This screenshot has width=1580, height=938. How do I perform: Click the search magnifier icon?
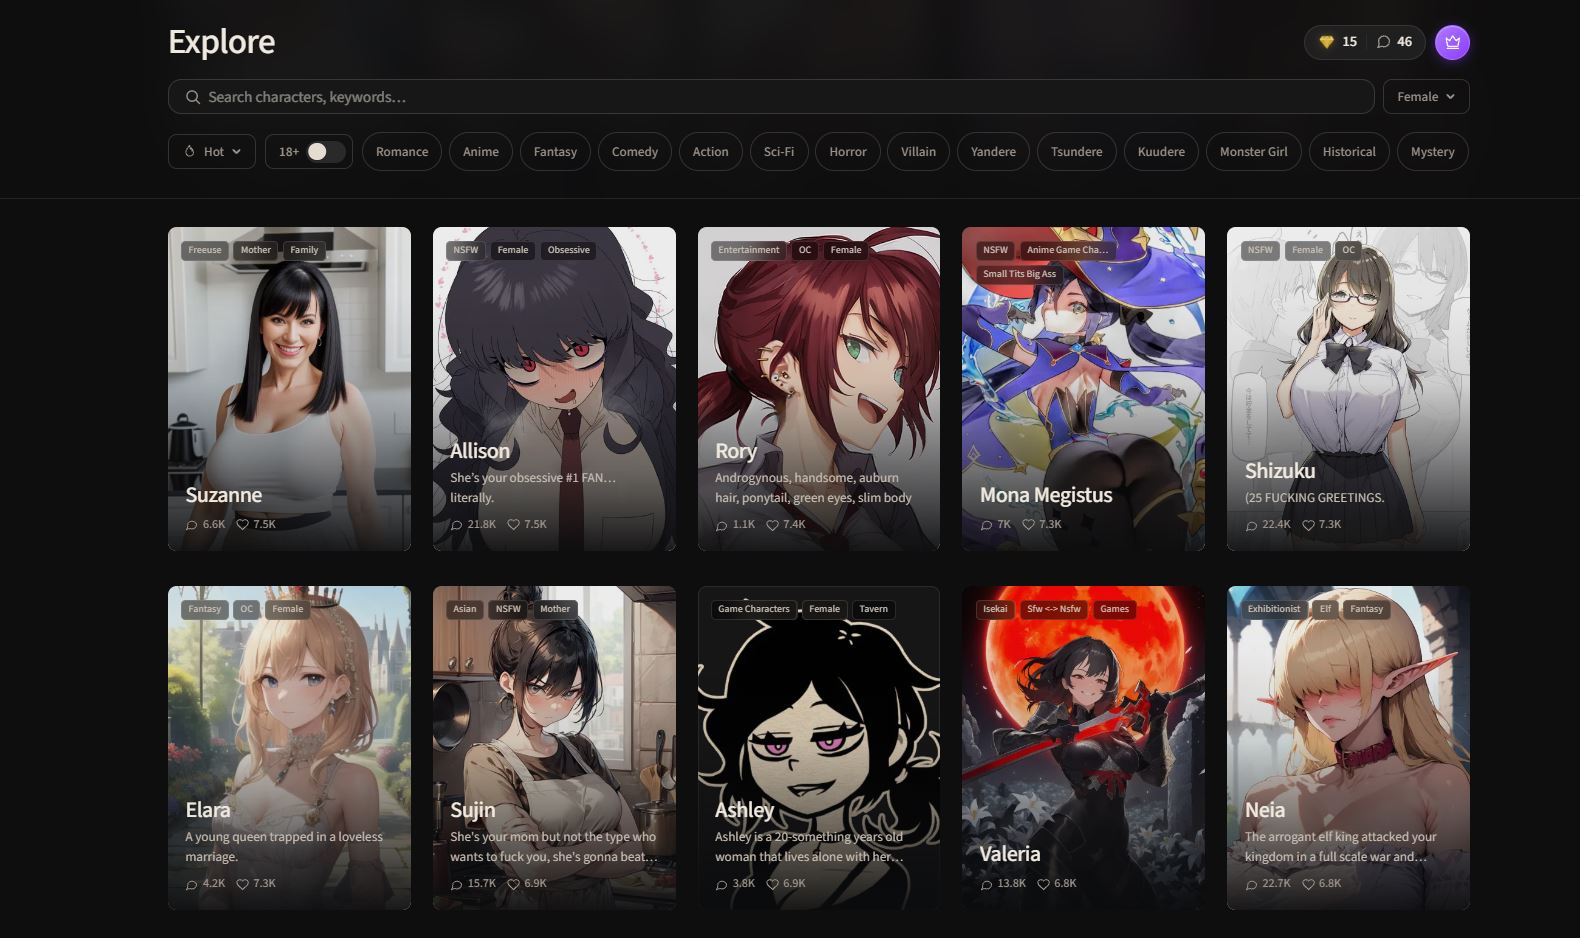coord(192,97)
